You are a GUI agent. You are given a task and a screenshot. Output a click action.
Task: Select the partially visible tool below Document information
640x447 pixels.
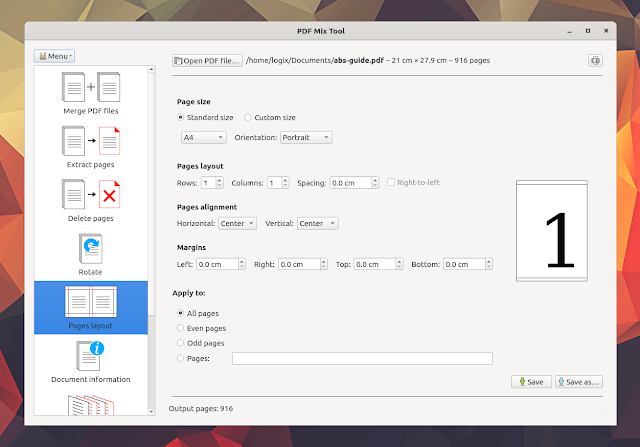tap(91, 405)
